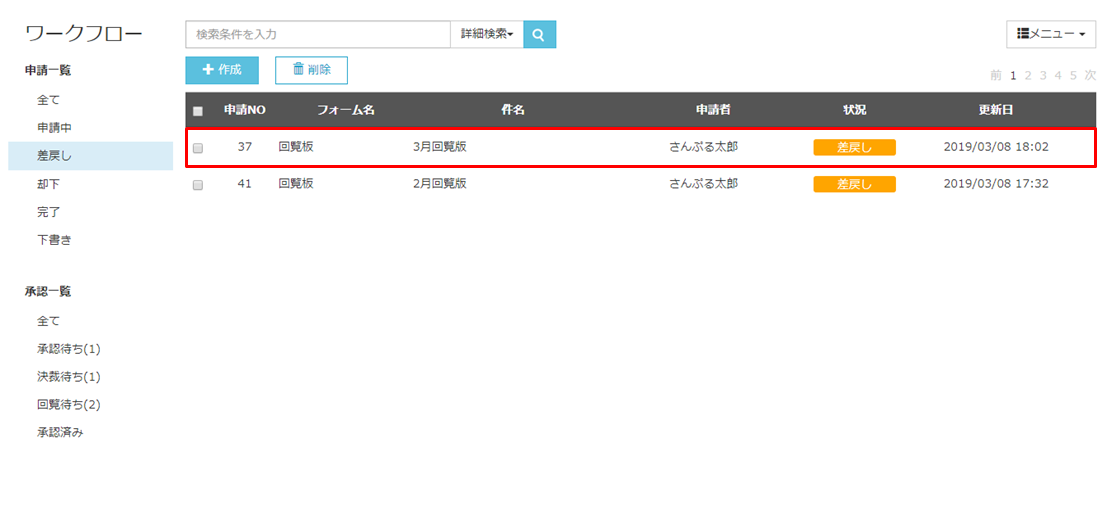Image resolution: width=1120 pixels, height=506 pixels.
Task: Click the magnifier search button
Action: 539,34
